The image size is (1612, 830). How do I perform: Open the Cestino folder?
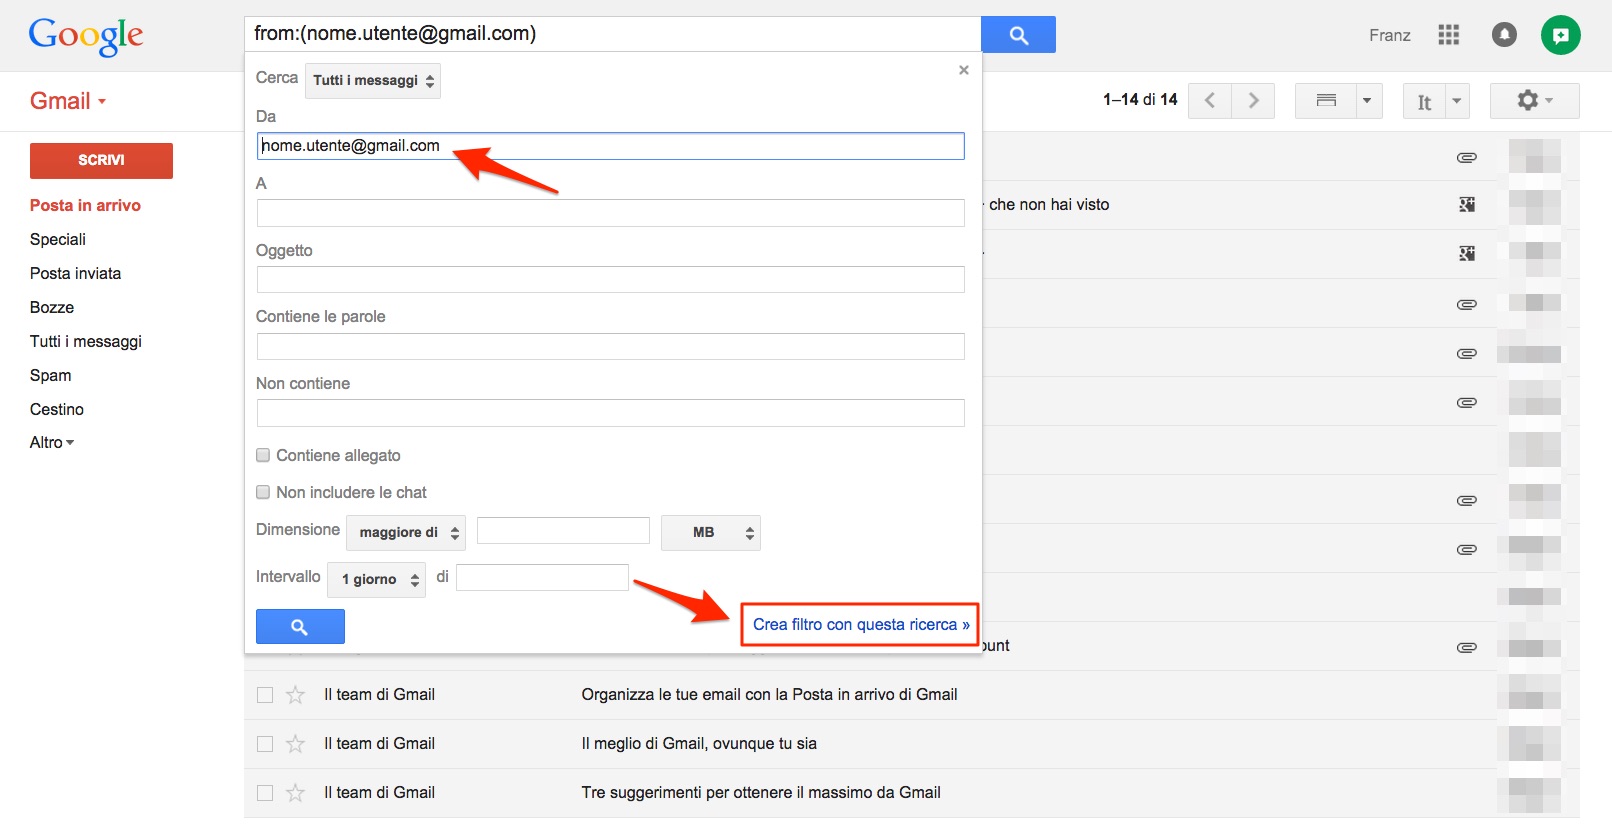click(57, 409)
